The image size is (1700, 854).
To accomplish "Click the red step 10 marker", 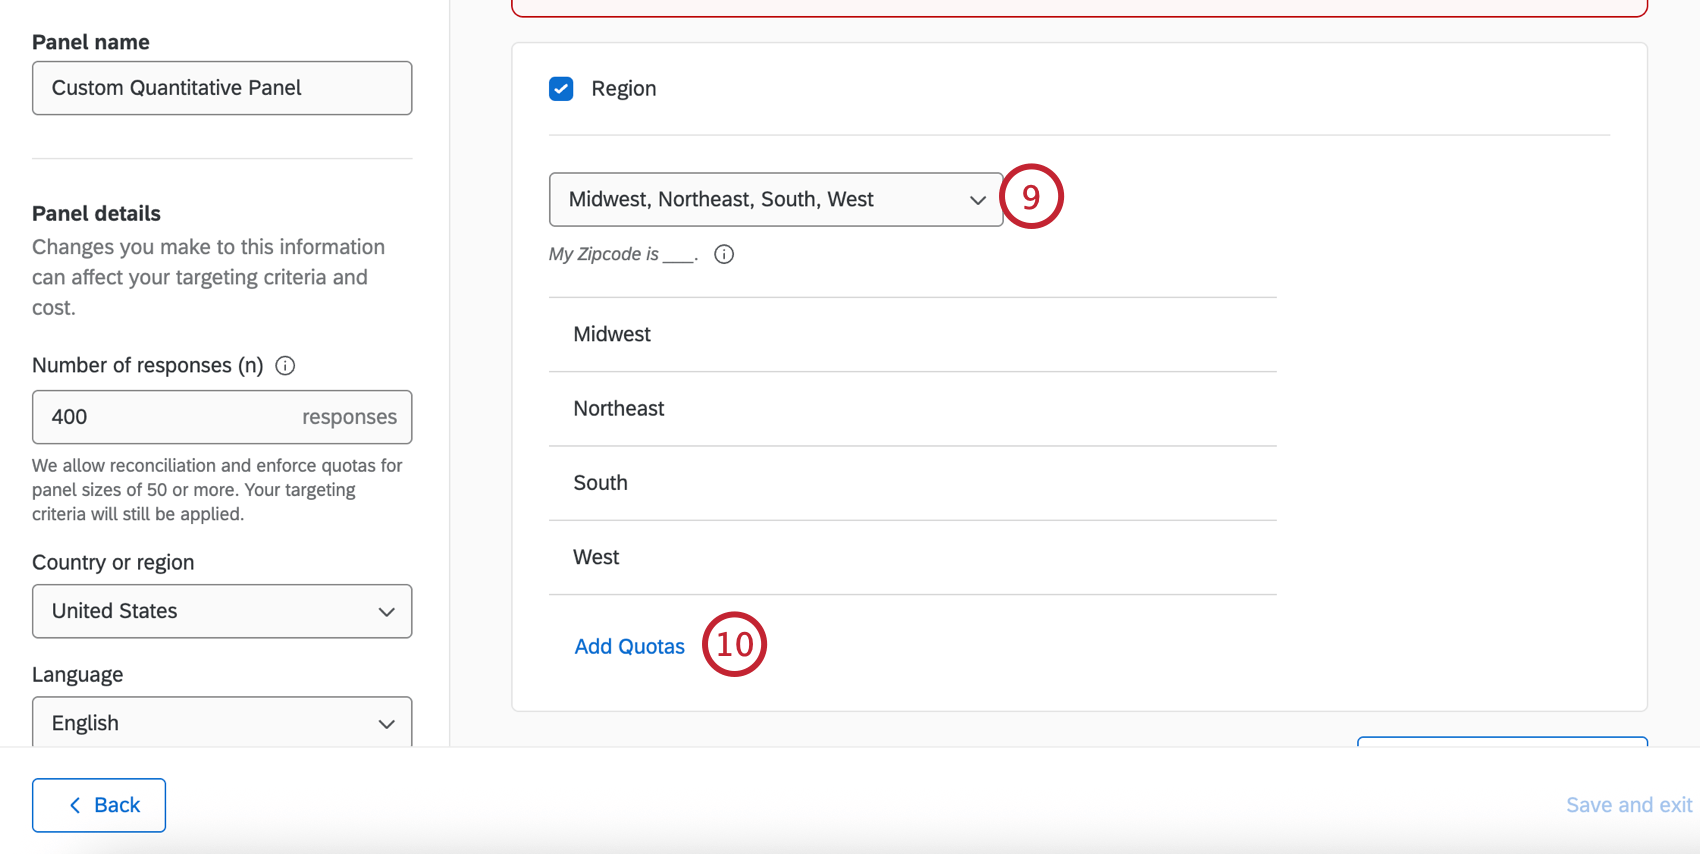I will tap(735, 644).
